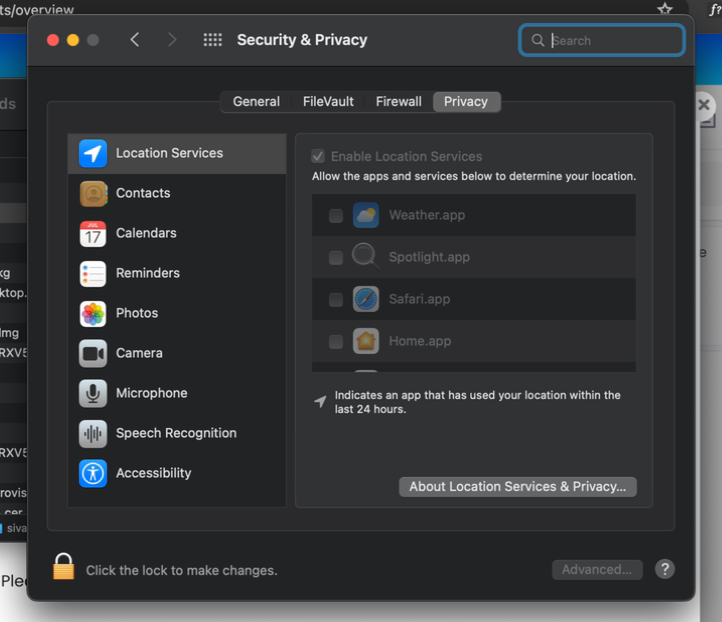Go forward with the right chevron

click(172, 40)
